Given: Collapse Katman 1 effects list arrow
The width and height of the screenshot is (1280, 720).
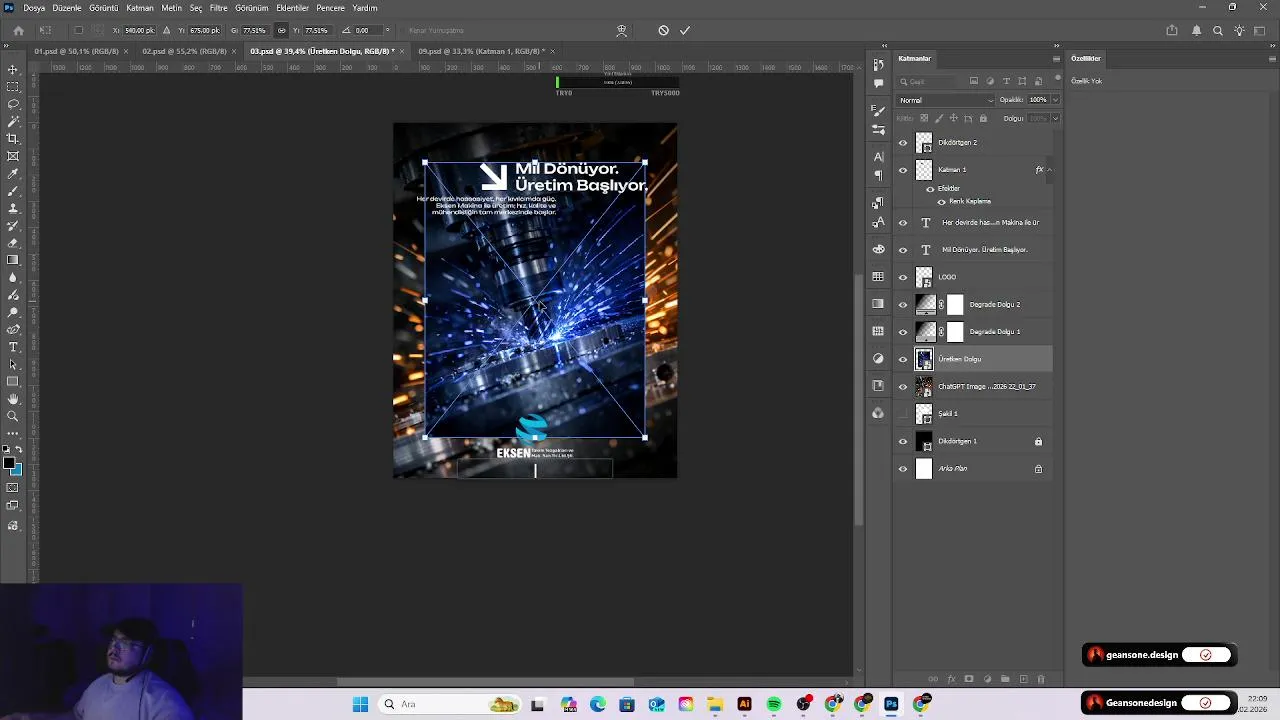Looking at the screenshot, I should (1048, 170).
